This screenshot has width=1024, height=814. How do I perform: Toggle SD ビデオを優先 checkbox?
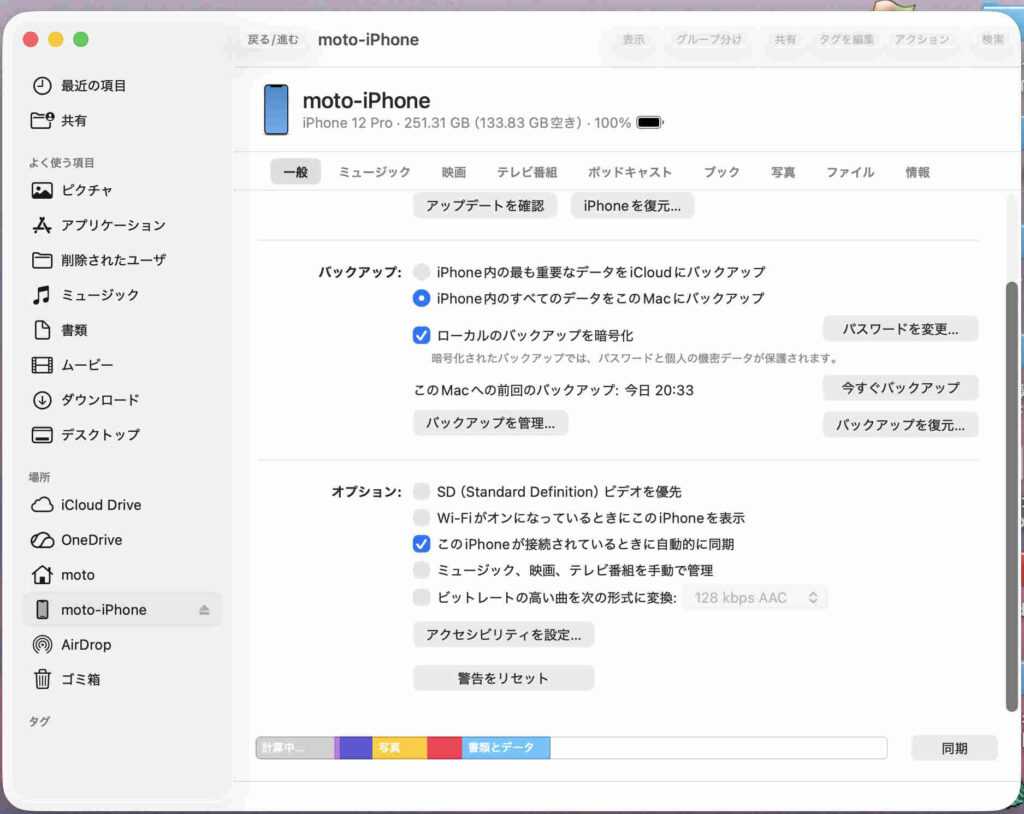[422, 492]
